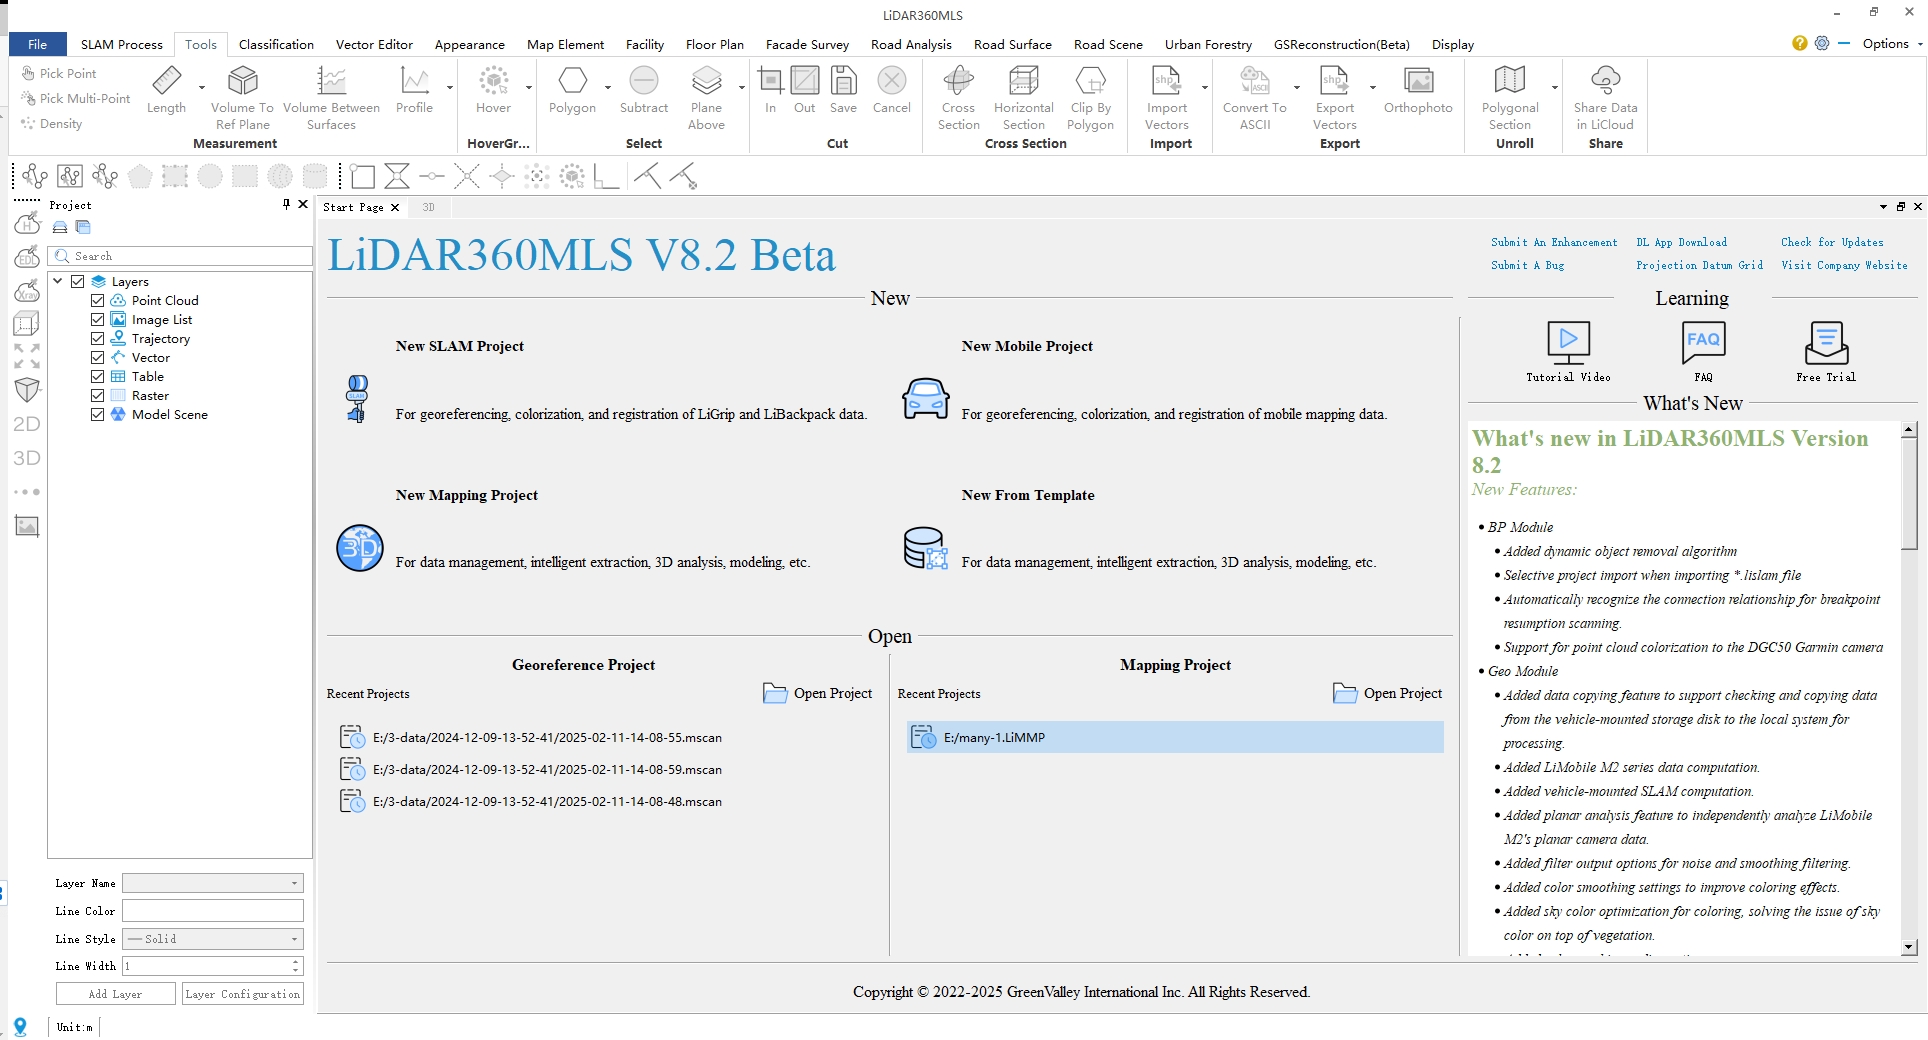Open the Line Style dropdown

point(213,939)
